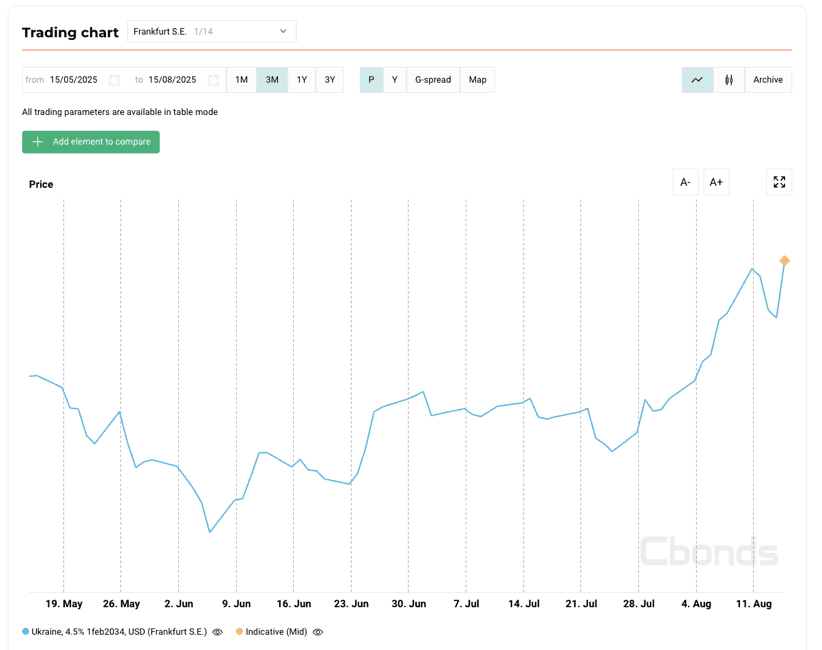
Task: Open the Frankfurt S.E. exchange dropdown
Action: point(212,32)
